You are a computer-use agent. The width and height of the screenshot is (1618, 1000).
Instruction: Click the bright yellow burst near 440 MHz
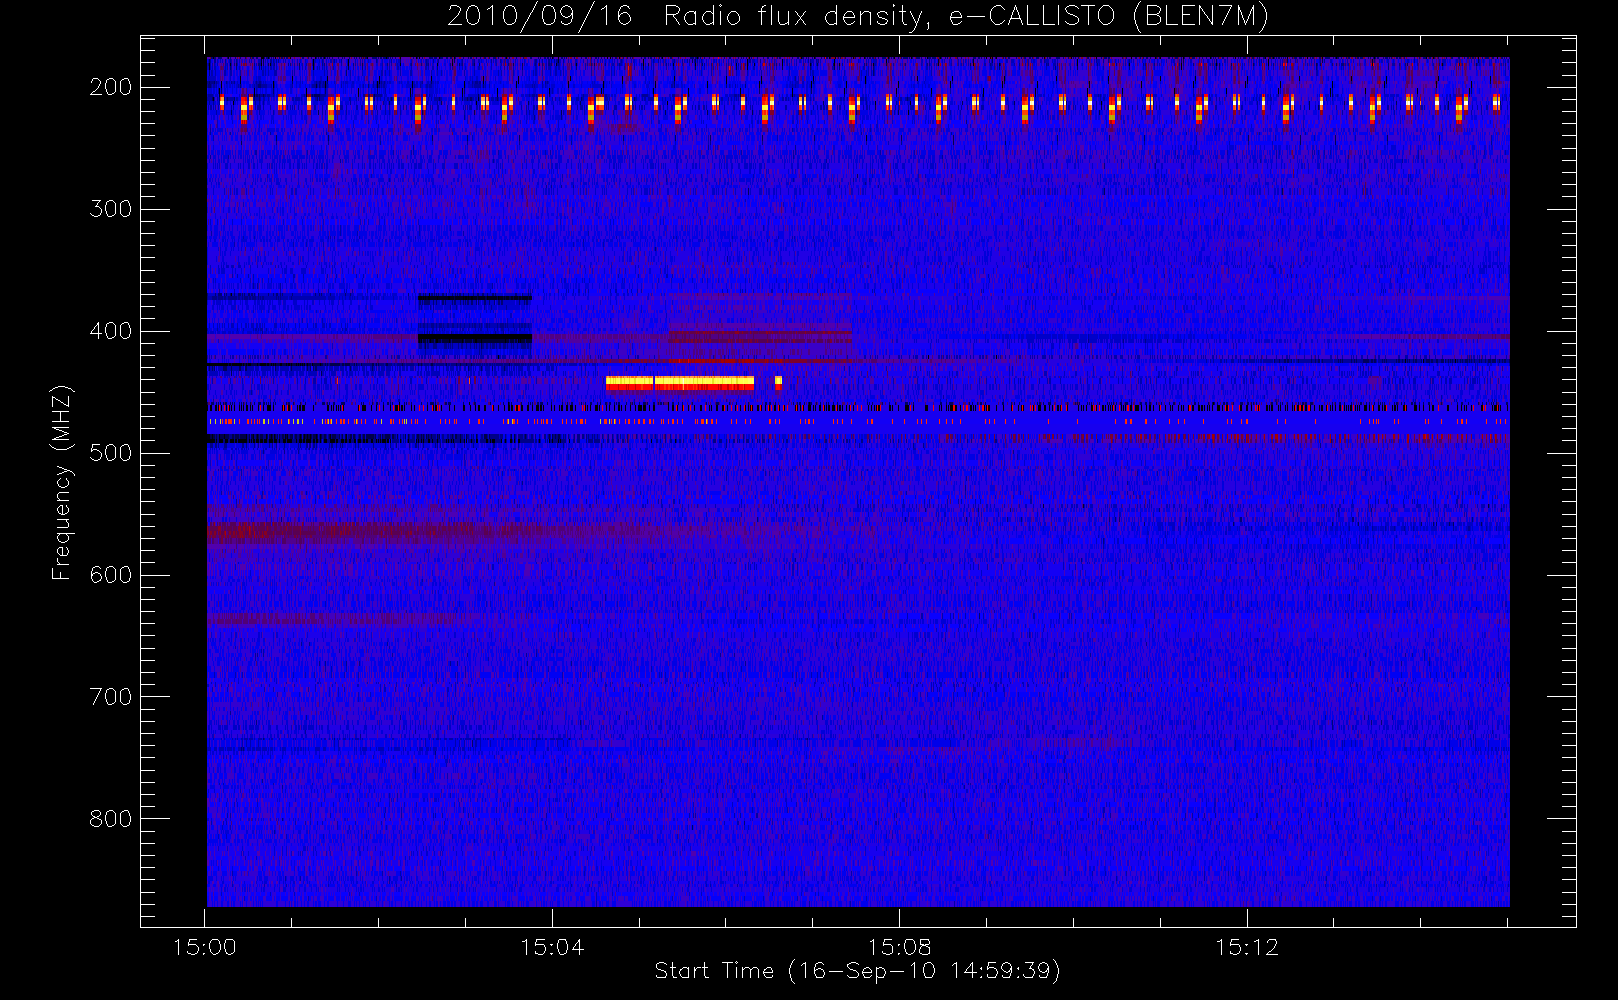(680, 382)
